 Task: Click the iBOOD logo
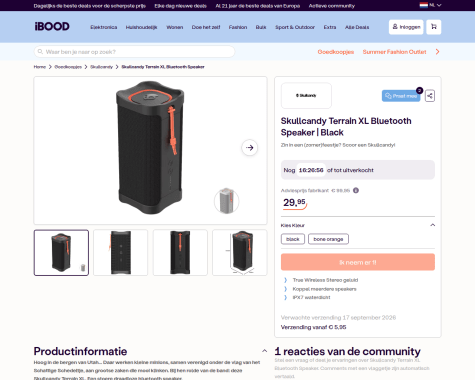(52, 26)
